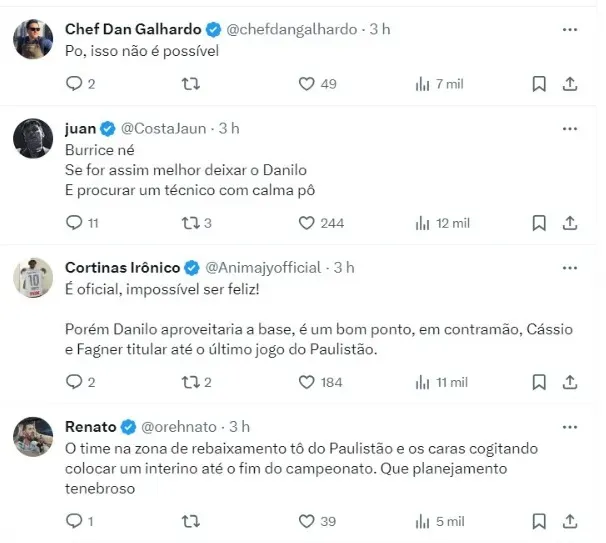The height and width of the screenshot is (543, 606).
Task: Retweet Chef Dan Galhardo's post
Action: 192,84
